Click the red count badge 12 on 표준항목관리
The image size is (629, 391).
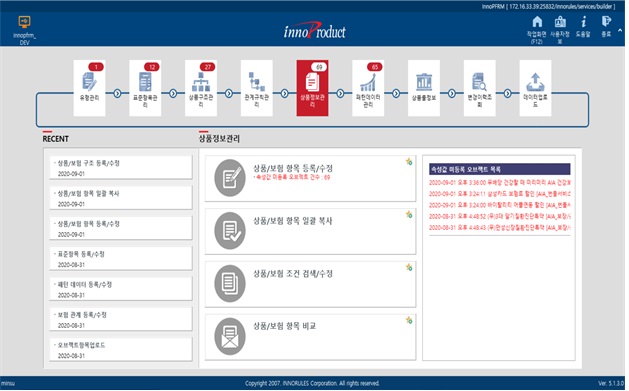pyautogui.click(x=152, y=67)
